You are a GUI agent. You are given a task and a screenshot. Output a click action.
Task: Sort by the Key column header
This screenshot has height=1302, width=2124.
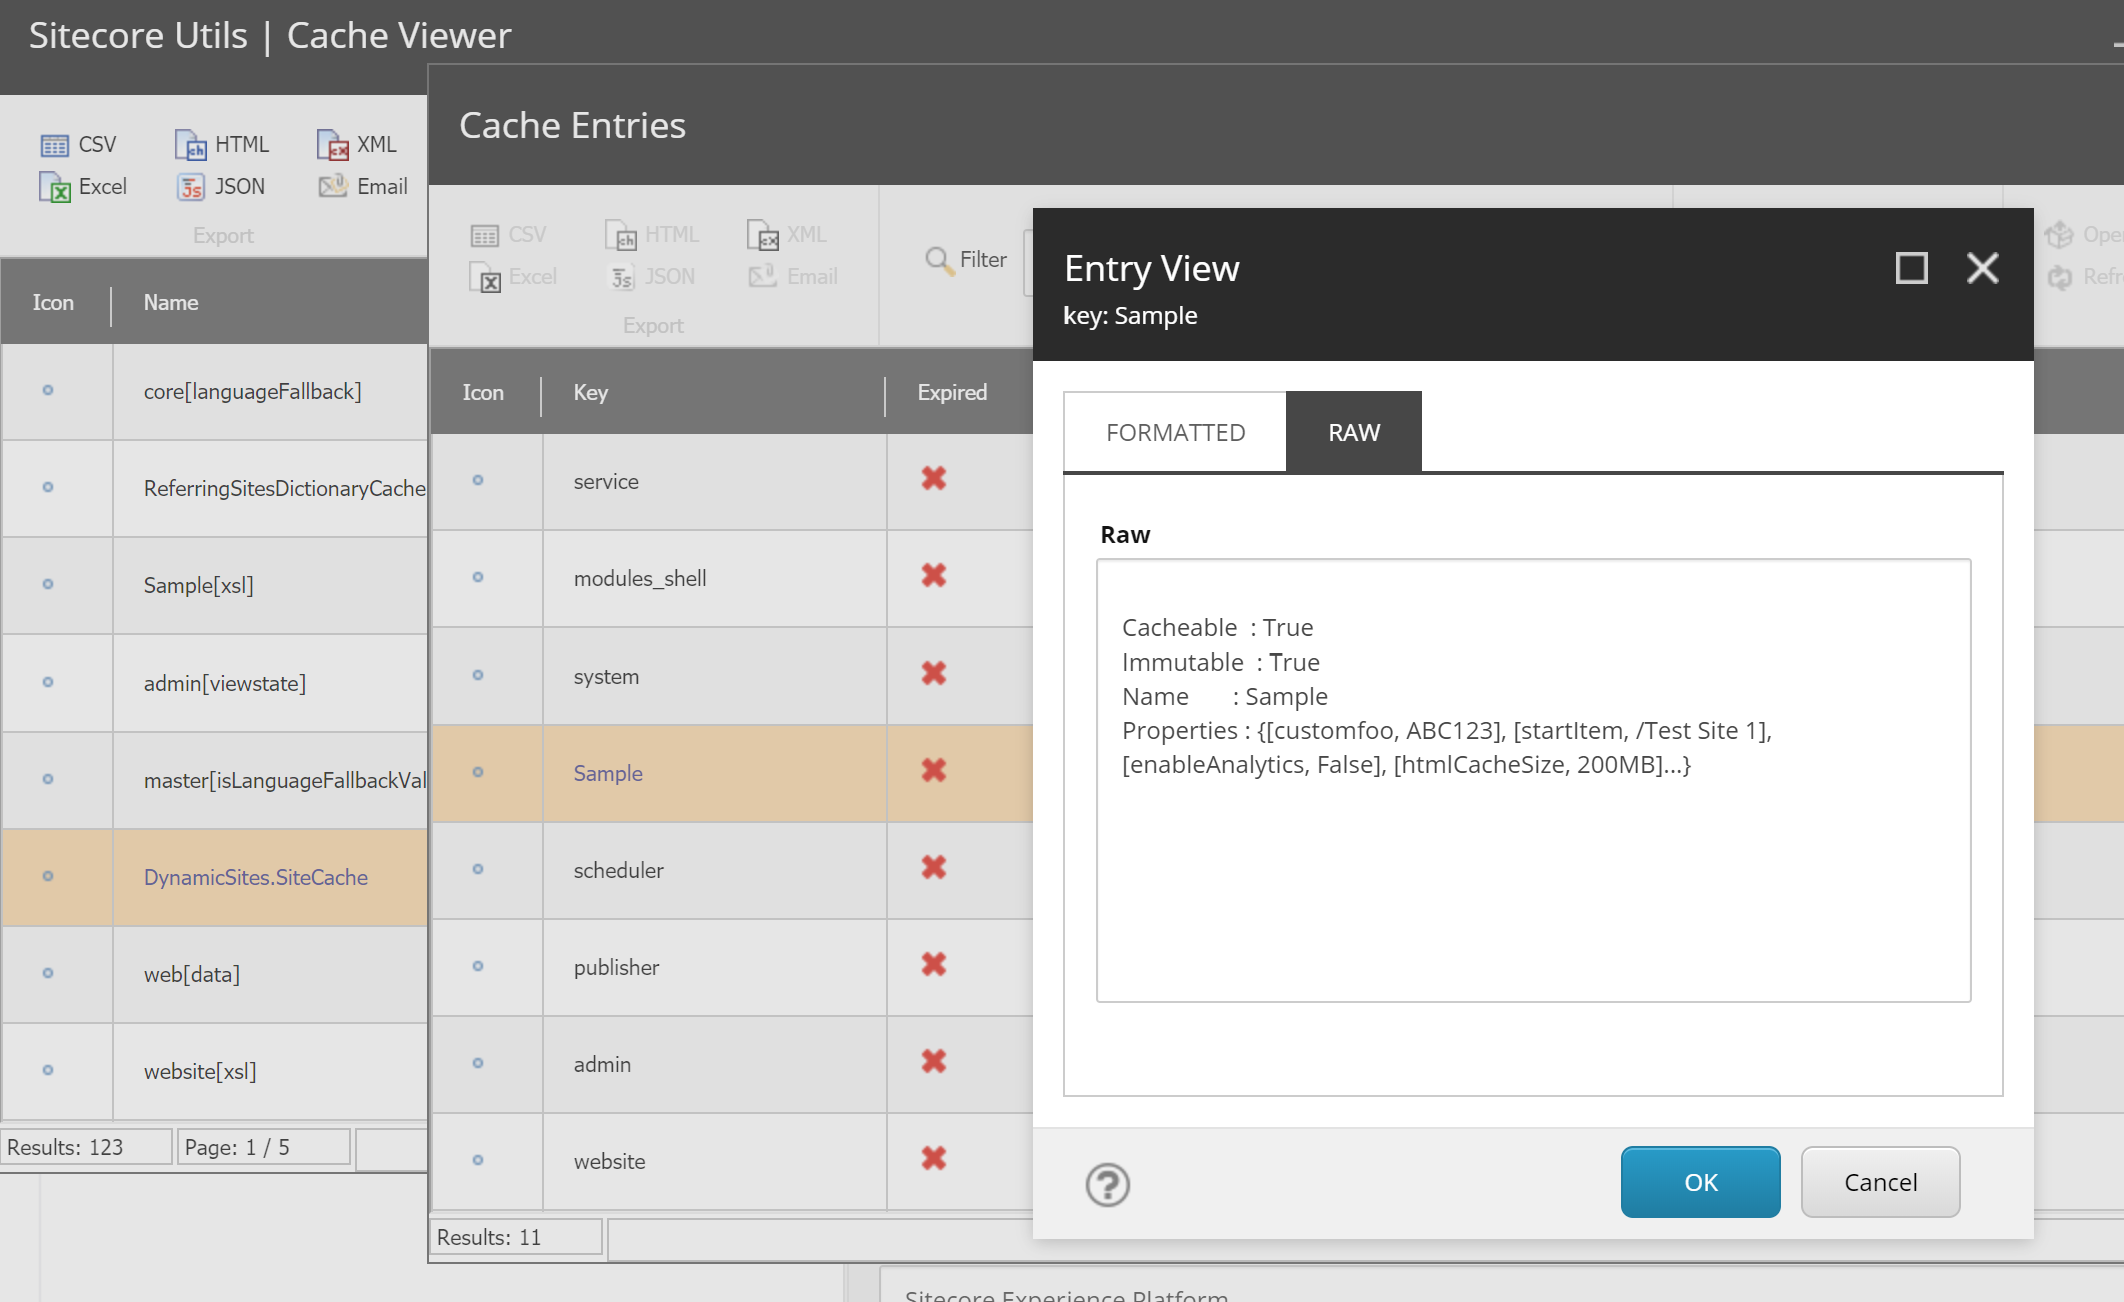pos(590,393)
